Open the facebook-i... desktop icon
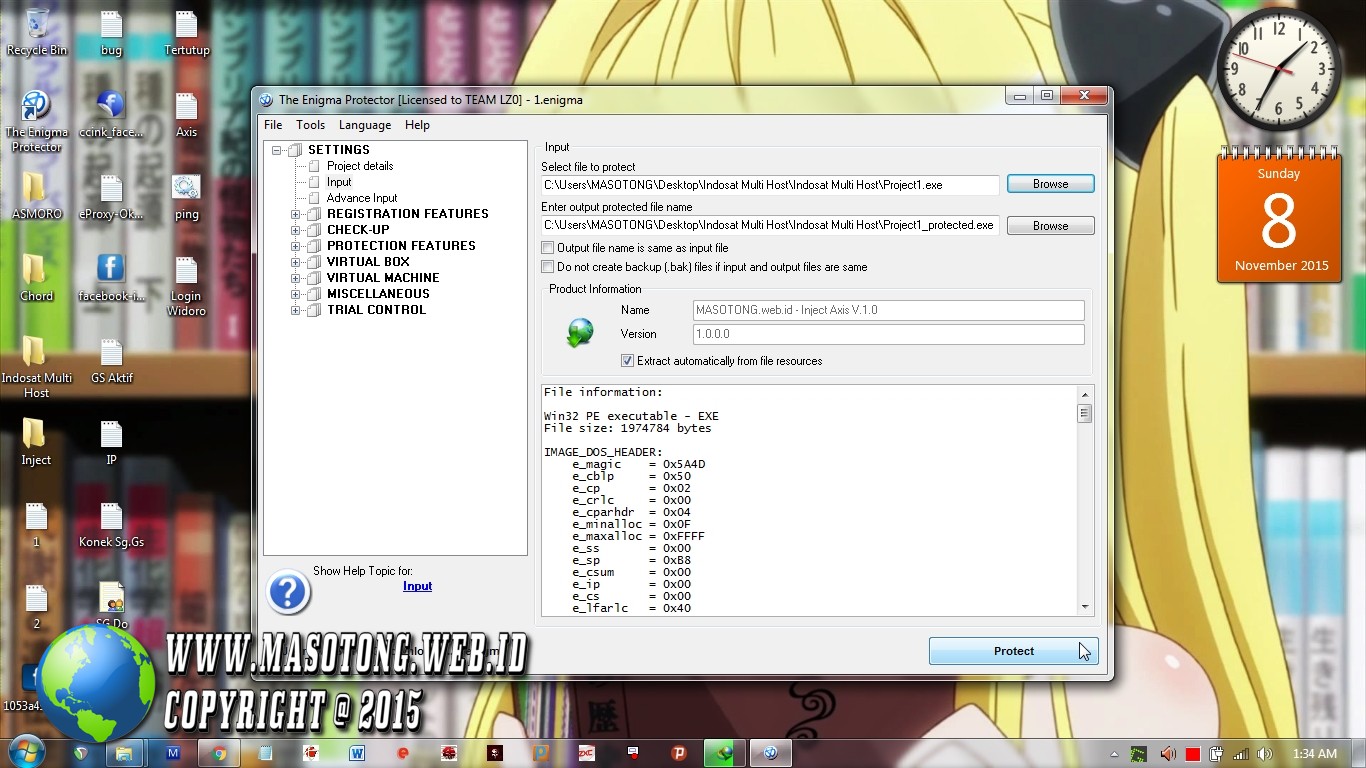Screen dimensions: 1366x768 111,277
